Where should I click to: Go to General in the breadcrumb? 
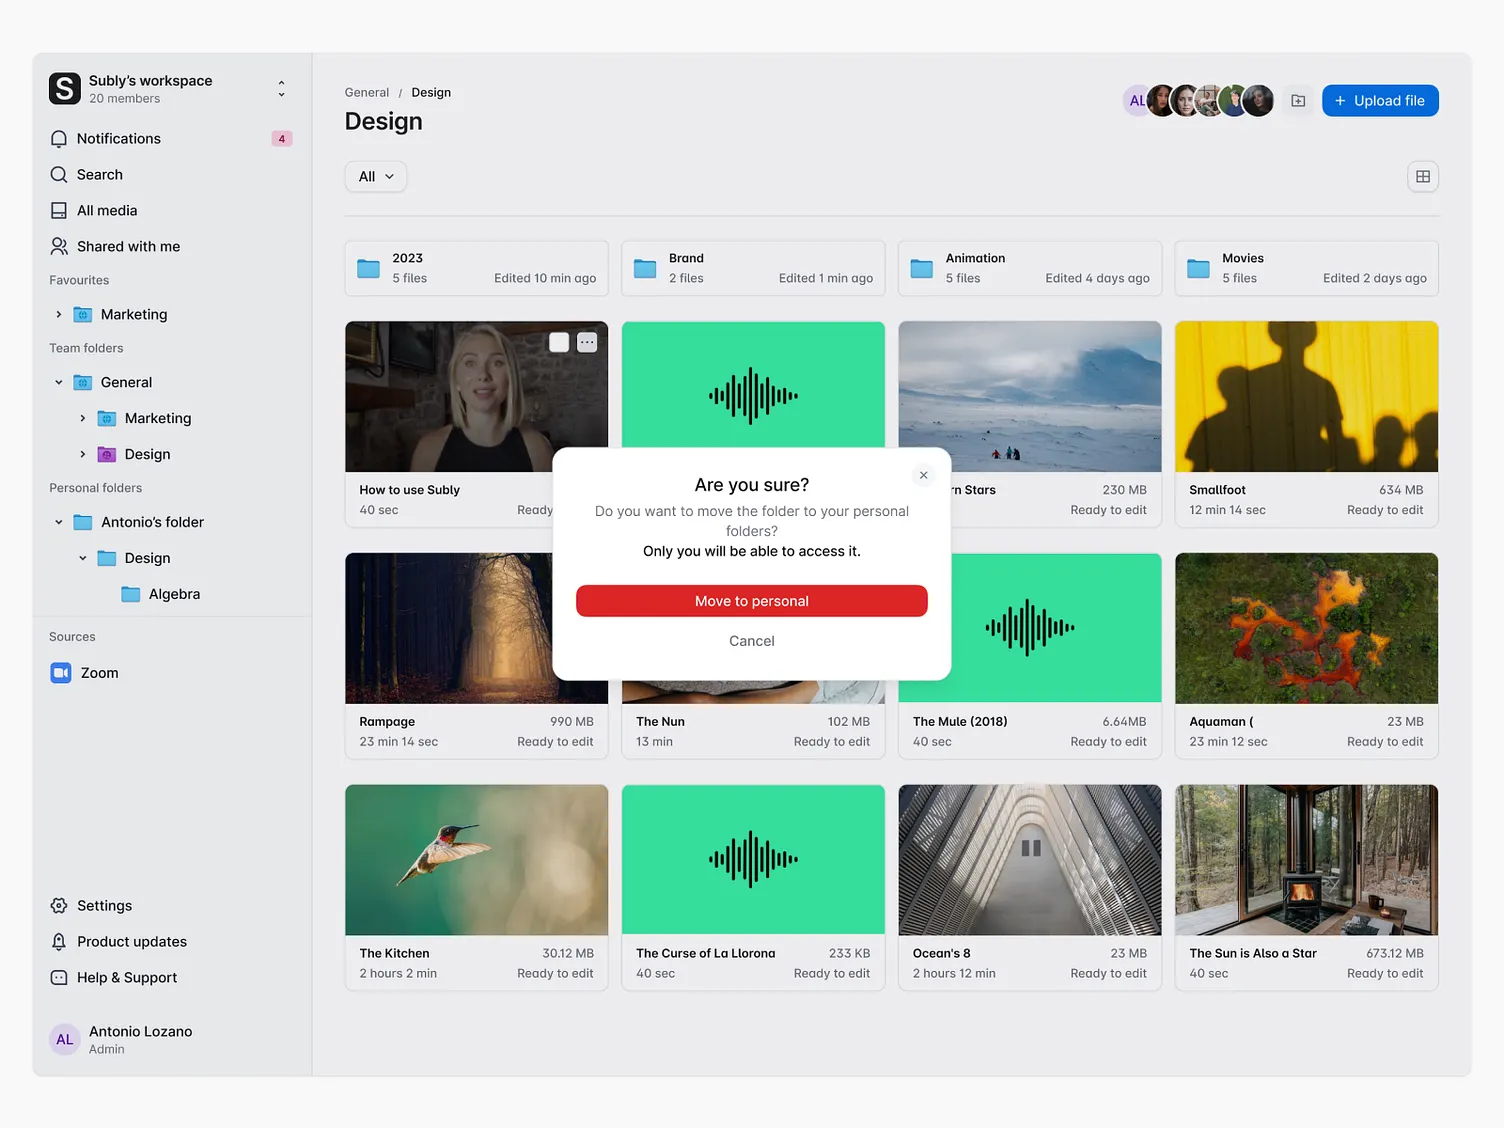click(x=367, y=93)
